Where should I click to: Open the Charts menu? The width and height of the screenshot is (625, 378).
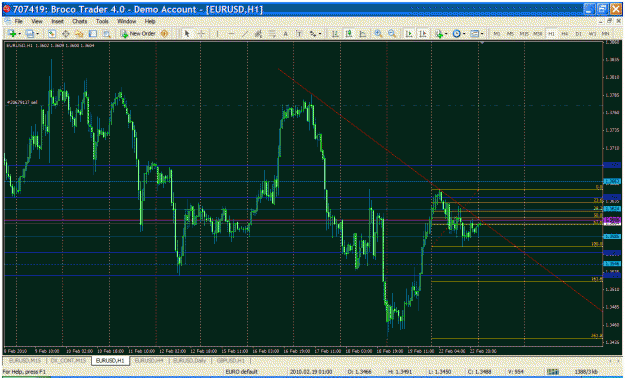pyautogui.click(x=79, y=21)
